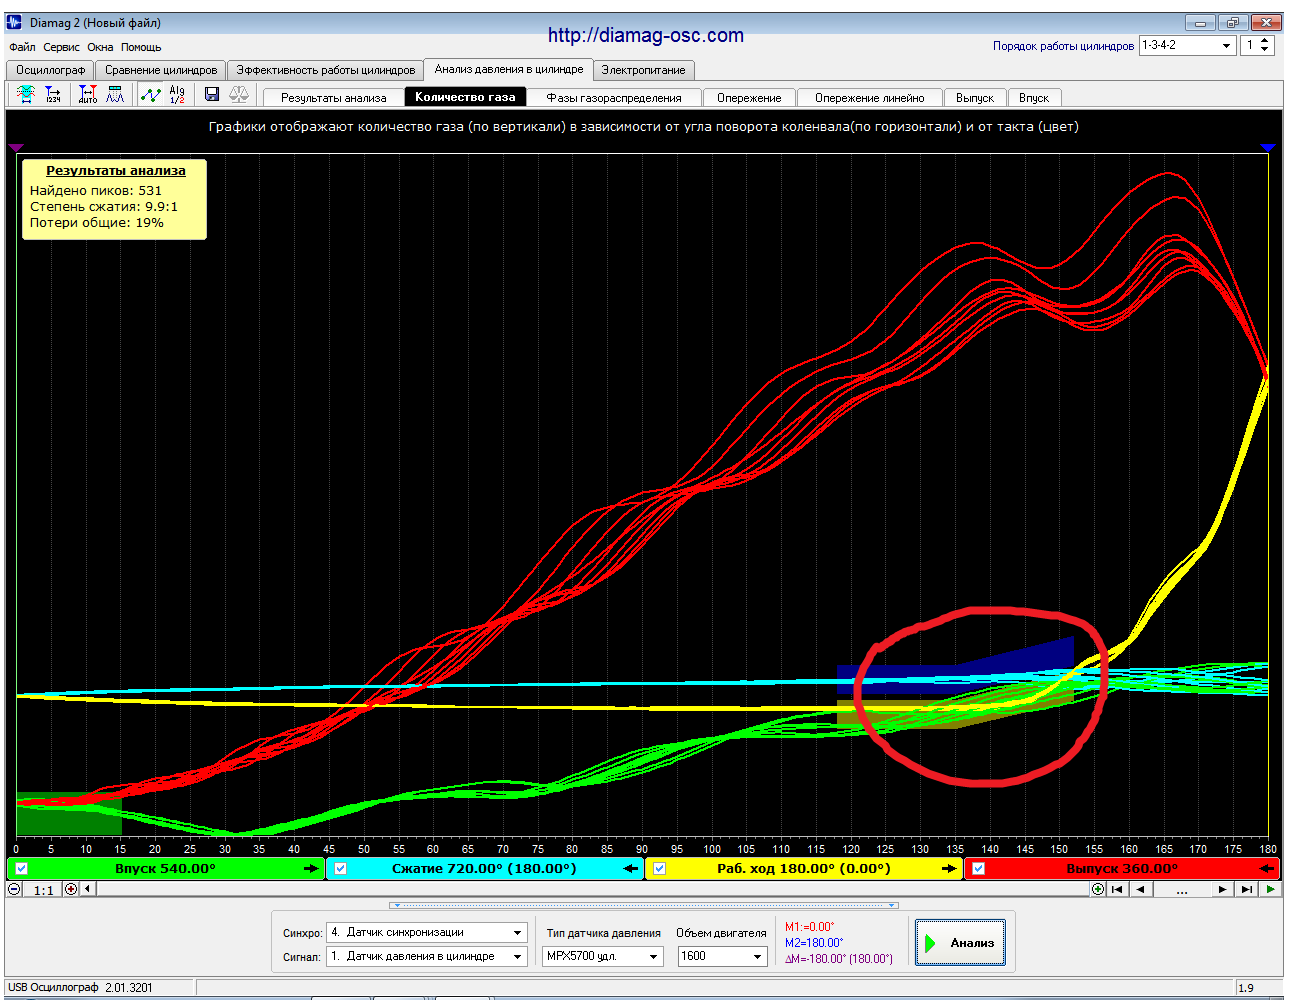Switch to the Сравнение цилиндров tab
This screenshot has width=1296, height=1000.
click(161, 70)
